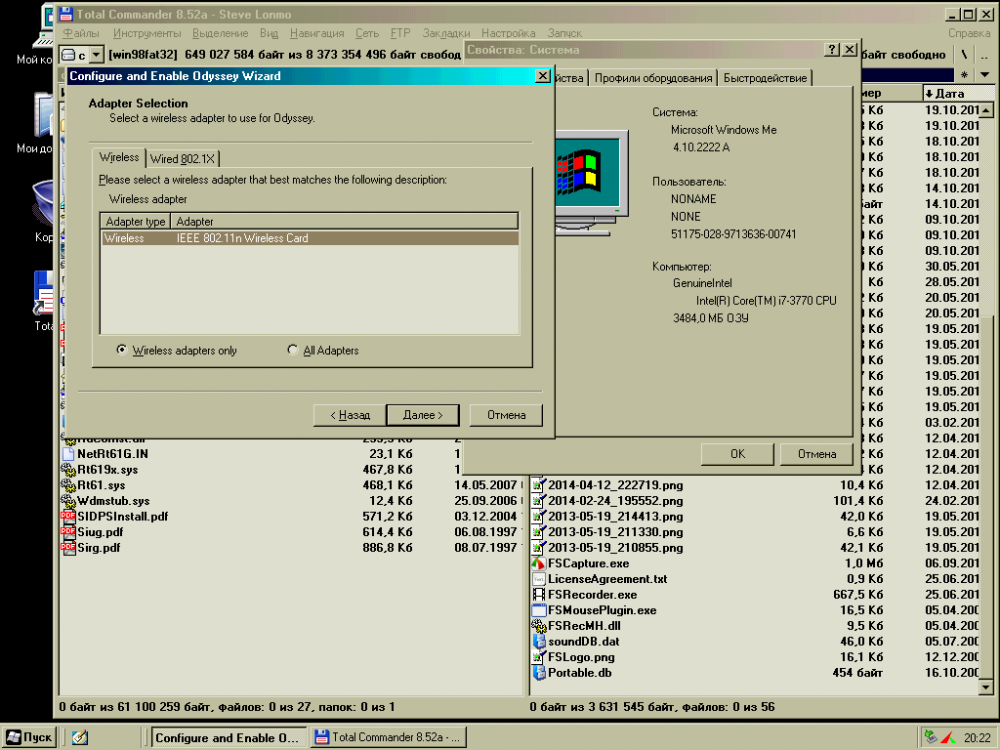Image resolution: width=1000 pixels, height=750 pixels.
Task: Sort files by the Дата column header
Action: pos(955,93)
